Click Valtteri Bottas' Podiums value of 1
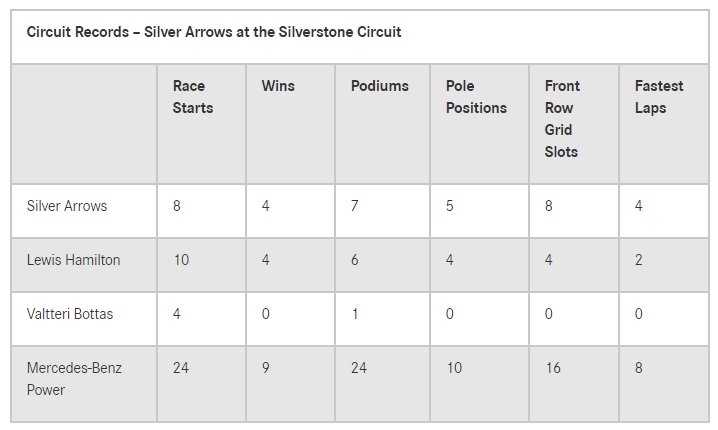 [x=355, y=314]
